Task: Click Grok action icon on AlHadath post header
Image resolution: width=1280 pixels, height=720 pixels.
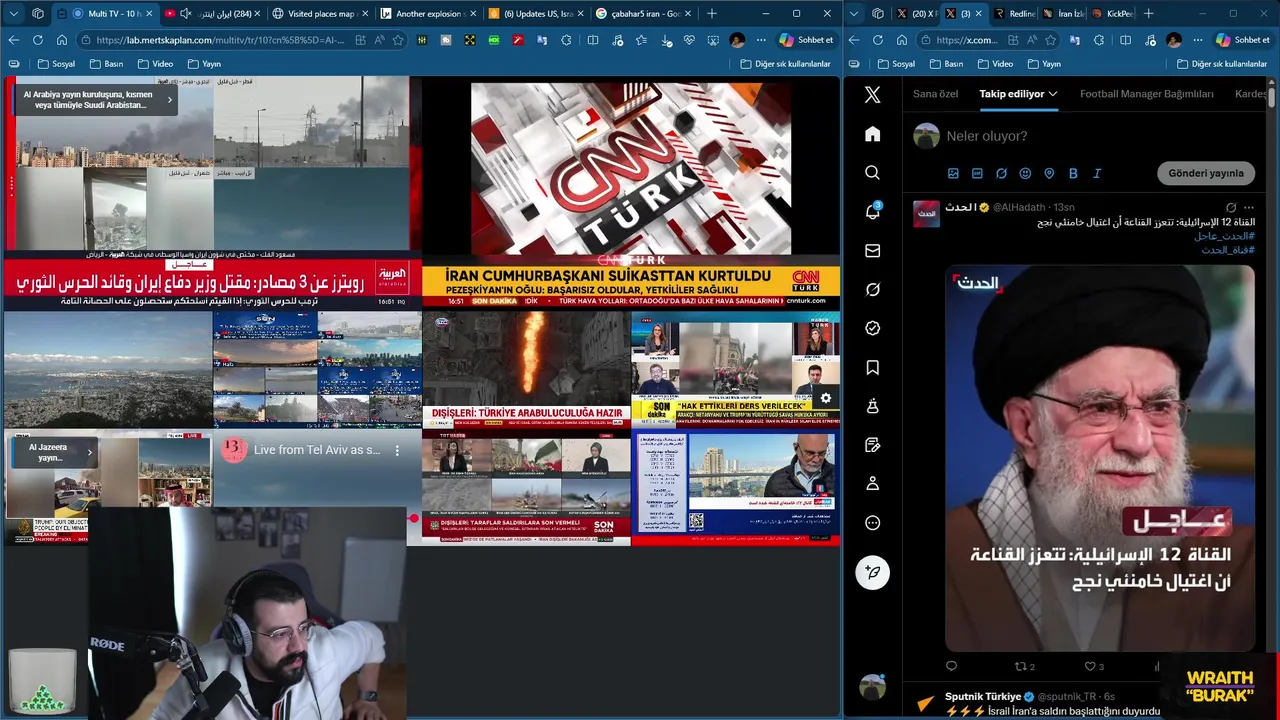Action: [1231, 207]
